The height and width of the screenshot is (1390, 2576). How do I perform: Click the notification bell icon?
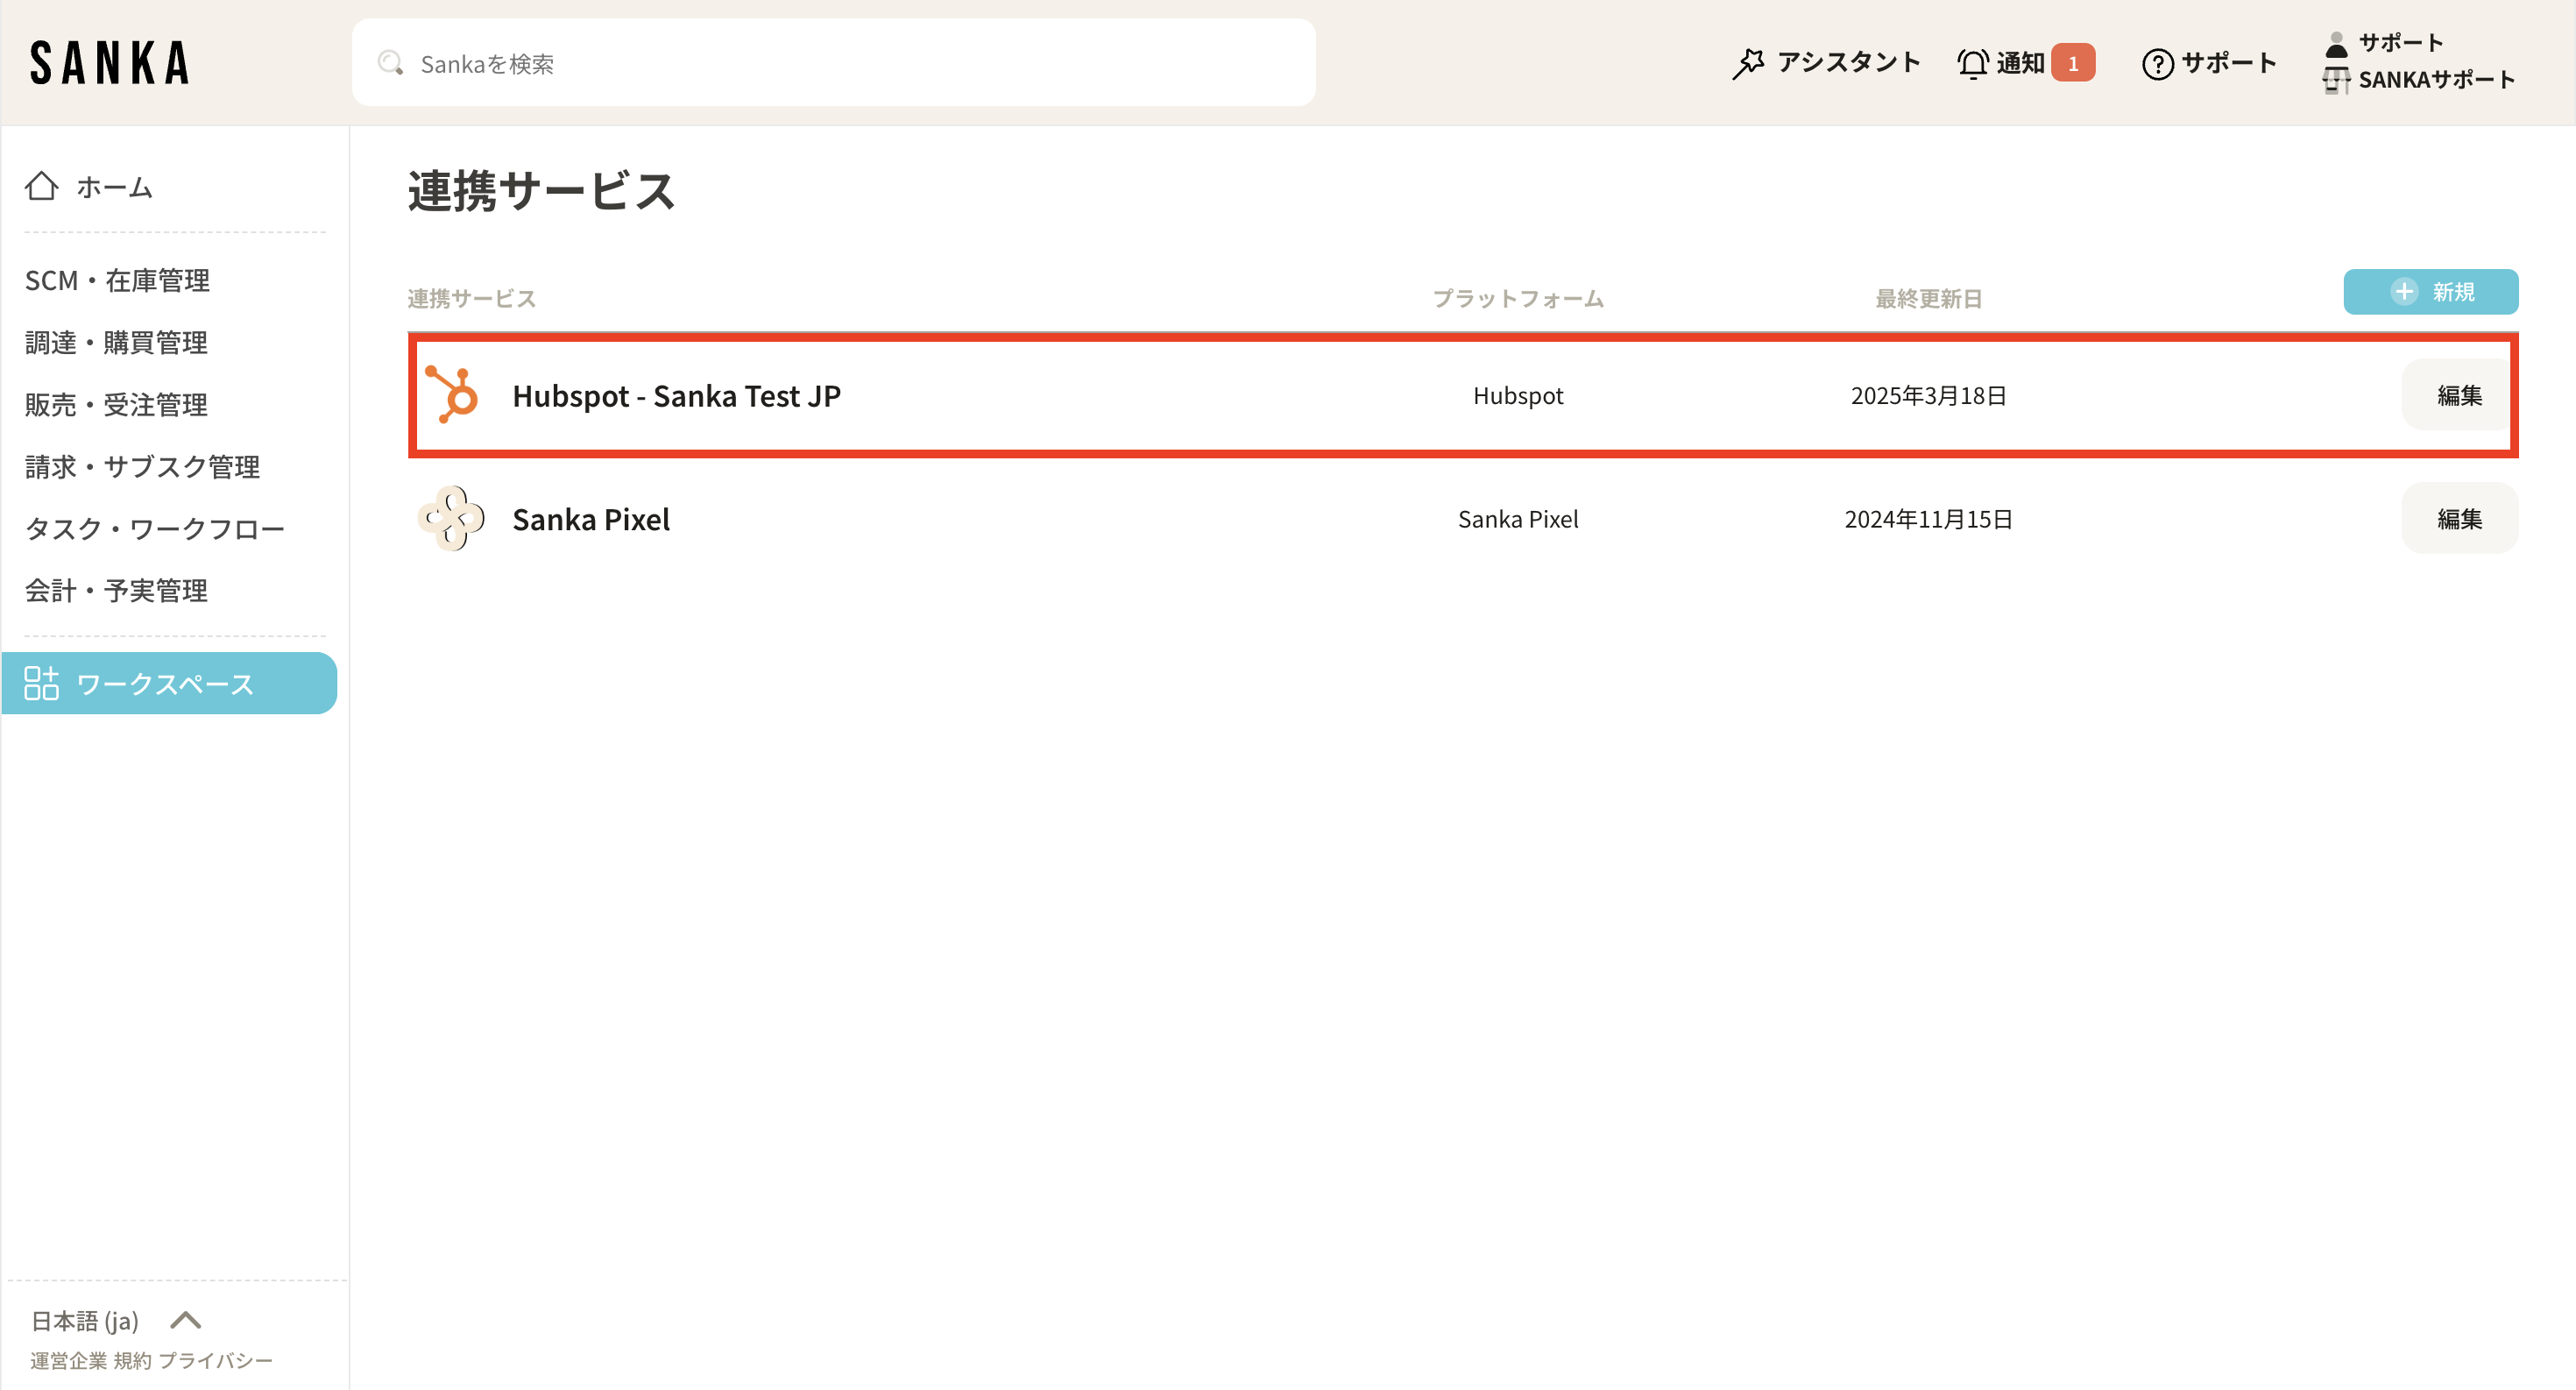(1972, 63)
